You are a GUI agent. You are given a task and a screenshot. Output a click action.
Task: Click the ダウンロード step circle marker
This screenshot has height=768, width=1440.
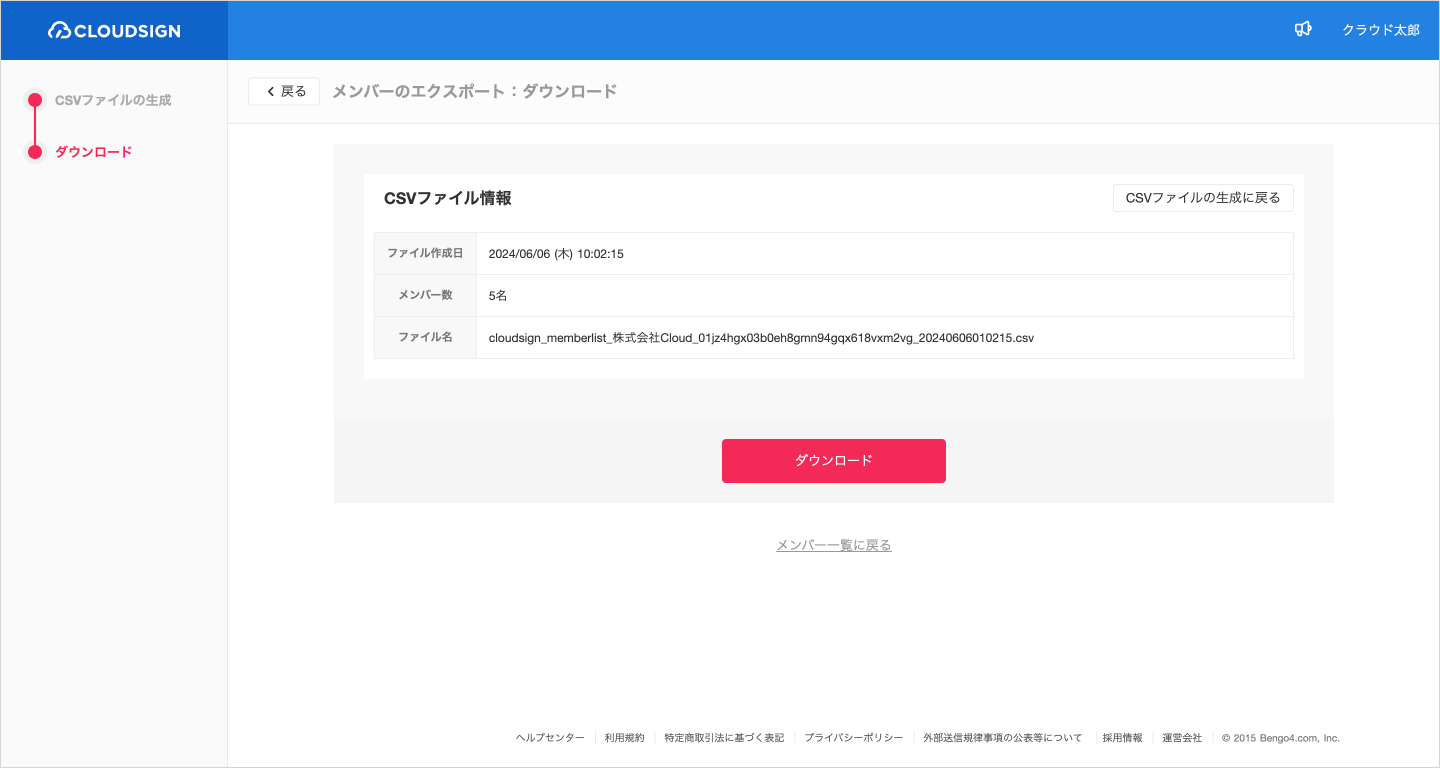click(35, 152)
